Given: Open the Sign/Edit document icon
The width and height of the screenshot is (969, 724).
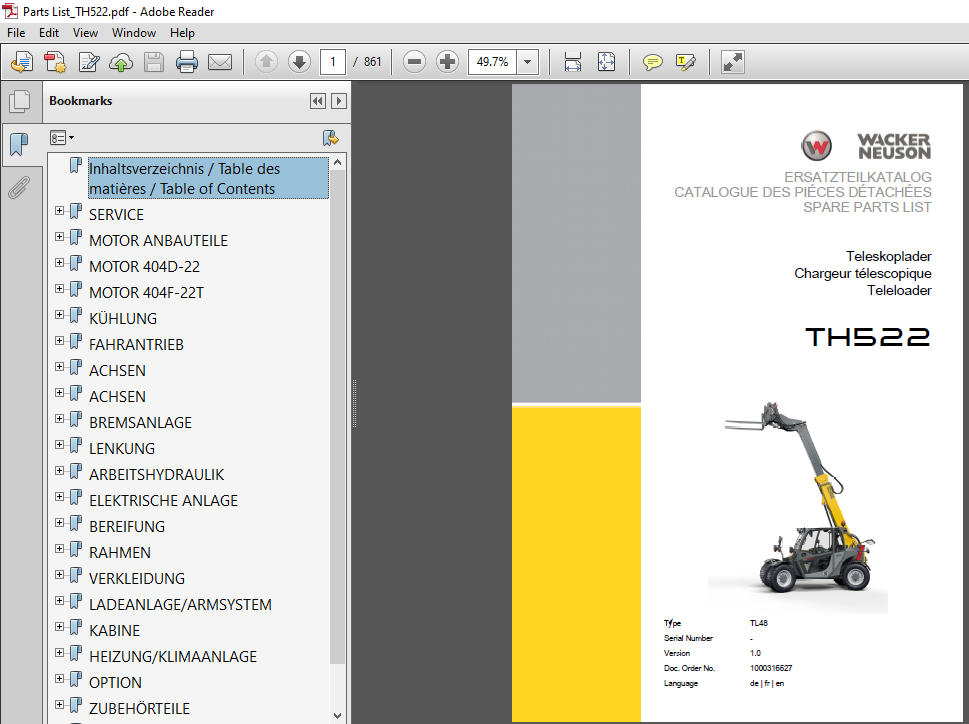Looking at the screenshot, I should click(88, 62).
